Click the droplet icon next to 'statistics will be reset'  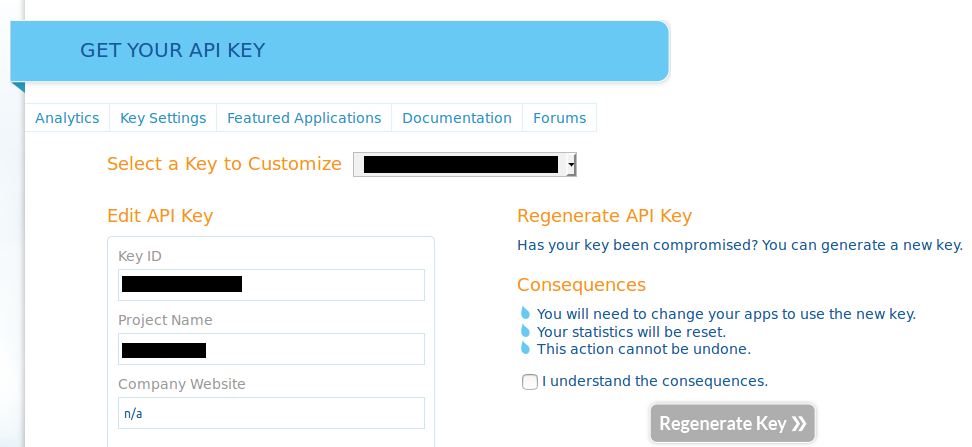(526, 330)
